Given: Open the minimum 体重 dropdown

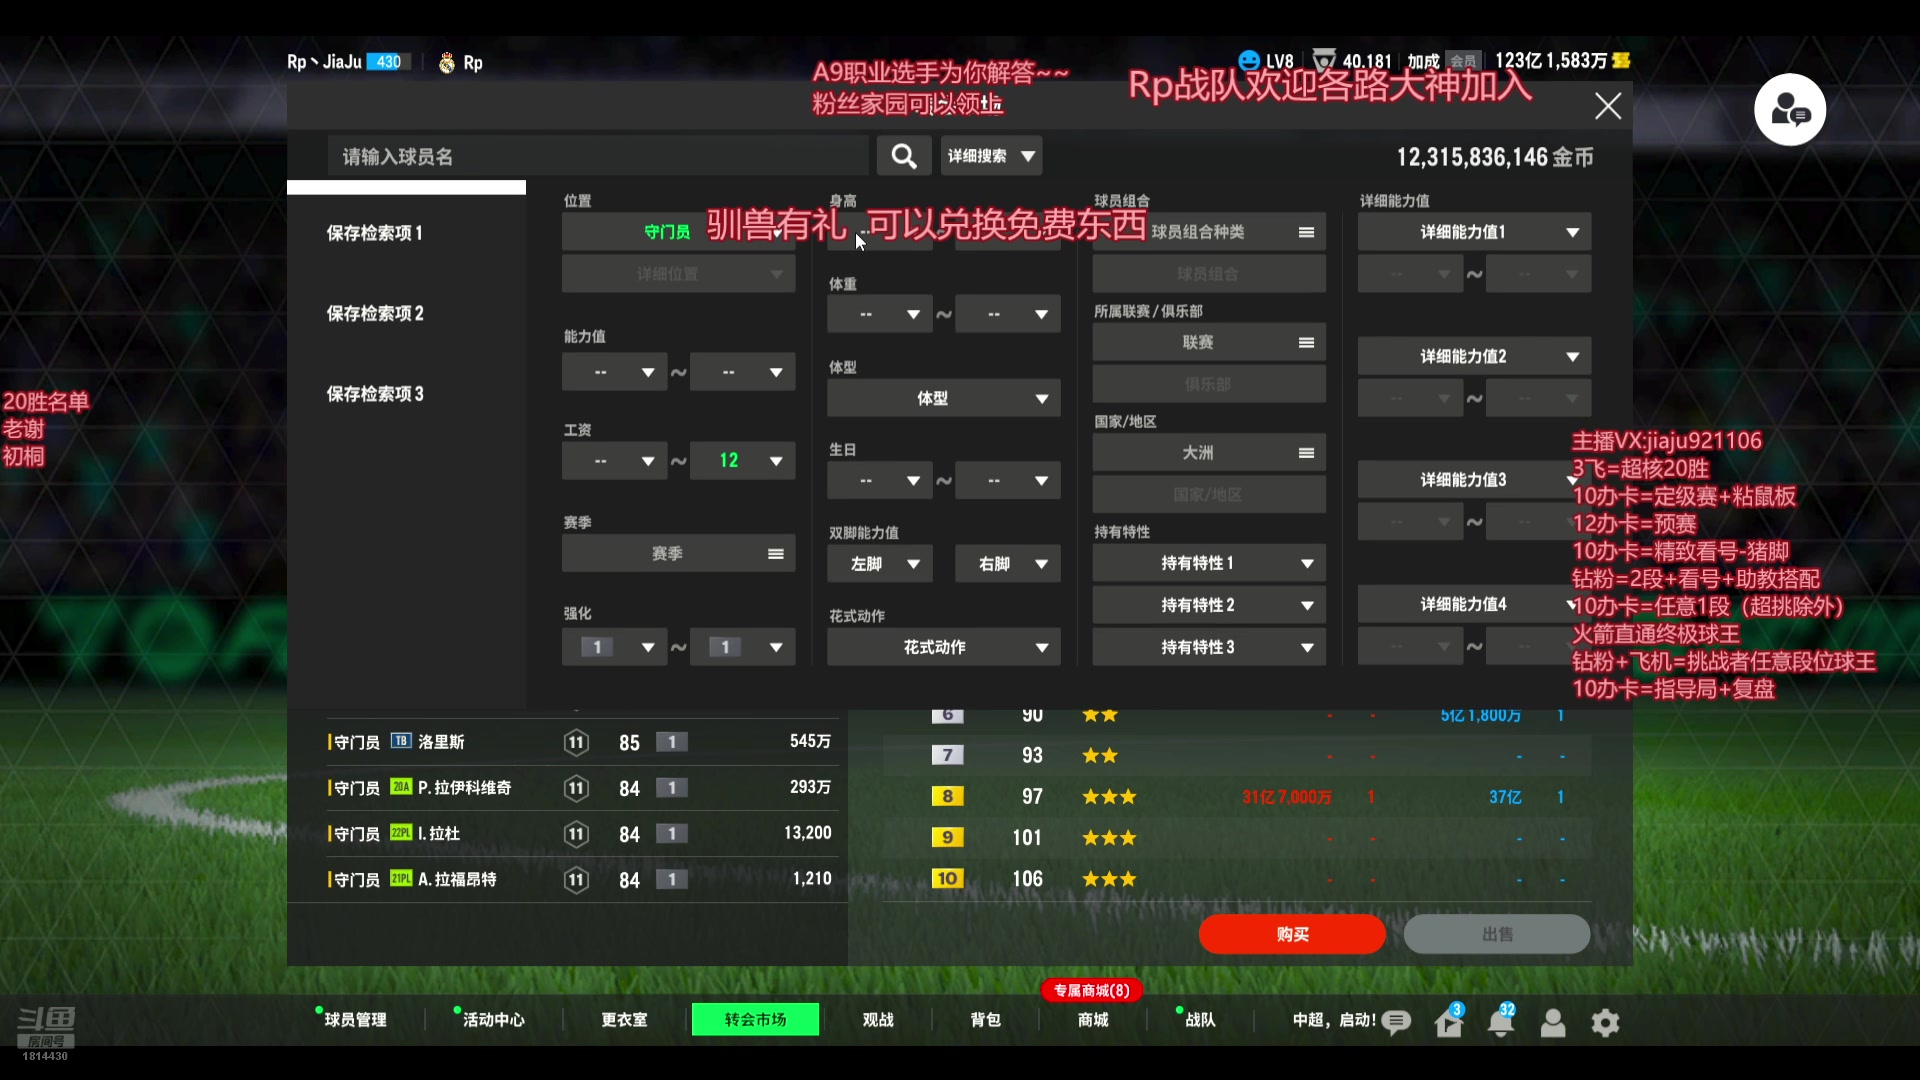Looking at the screenshot, I should pyautogui.click(x=880, y=314).
